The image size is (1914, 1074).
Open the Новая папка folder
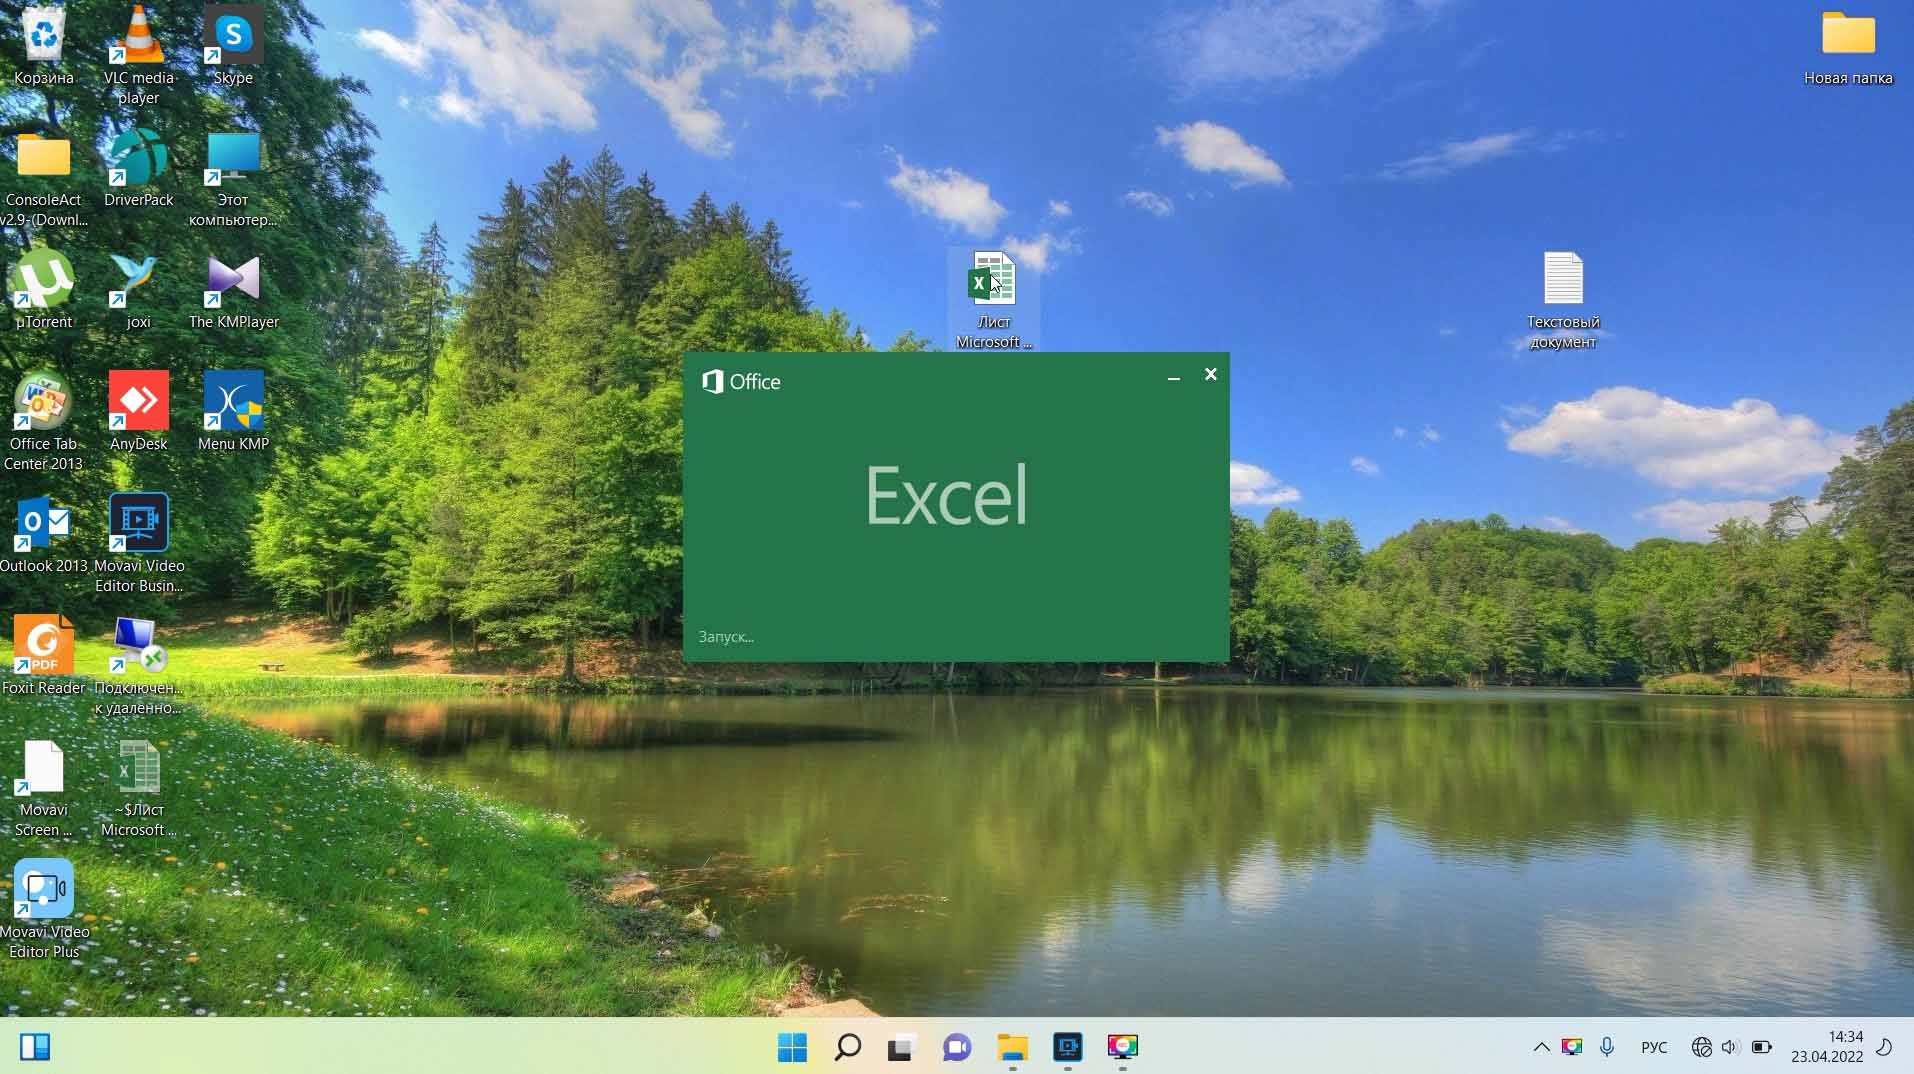point(1848,47)
